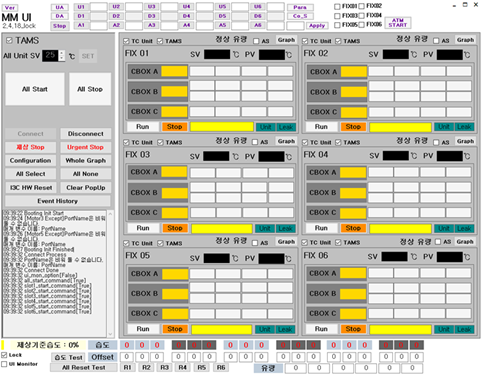Open Event History
The image size is (484, 376).
tap(58, 201)
